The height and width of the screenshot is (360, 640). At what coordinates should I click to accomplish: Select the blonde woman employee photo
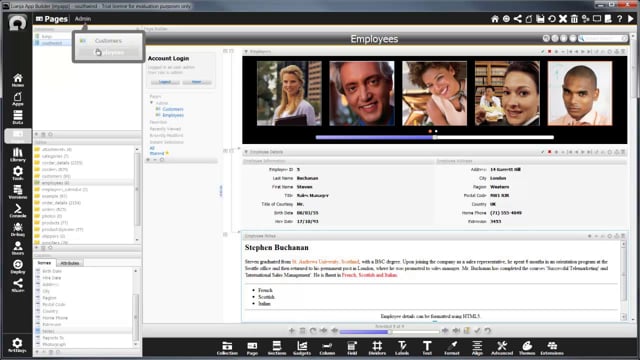tap(289, 93)
